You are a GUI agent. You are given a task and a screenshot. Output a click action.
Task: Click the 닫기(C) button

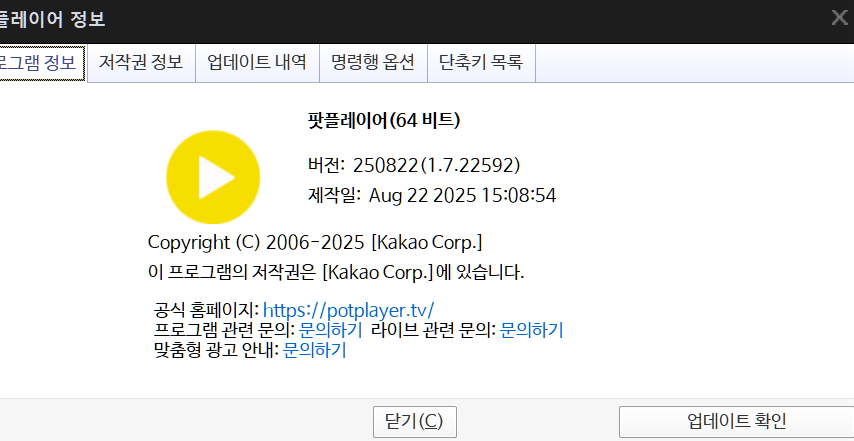[x=414, y=421]
